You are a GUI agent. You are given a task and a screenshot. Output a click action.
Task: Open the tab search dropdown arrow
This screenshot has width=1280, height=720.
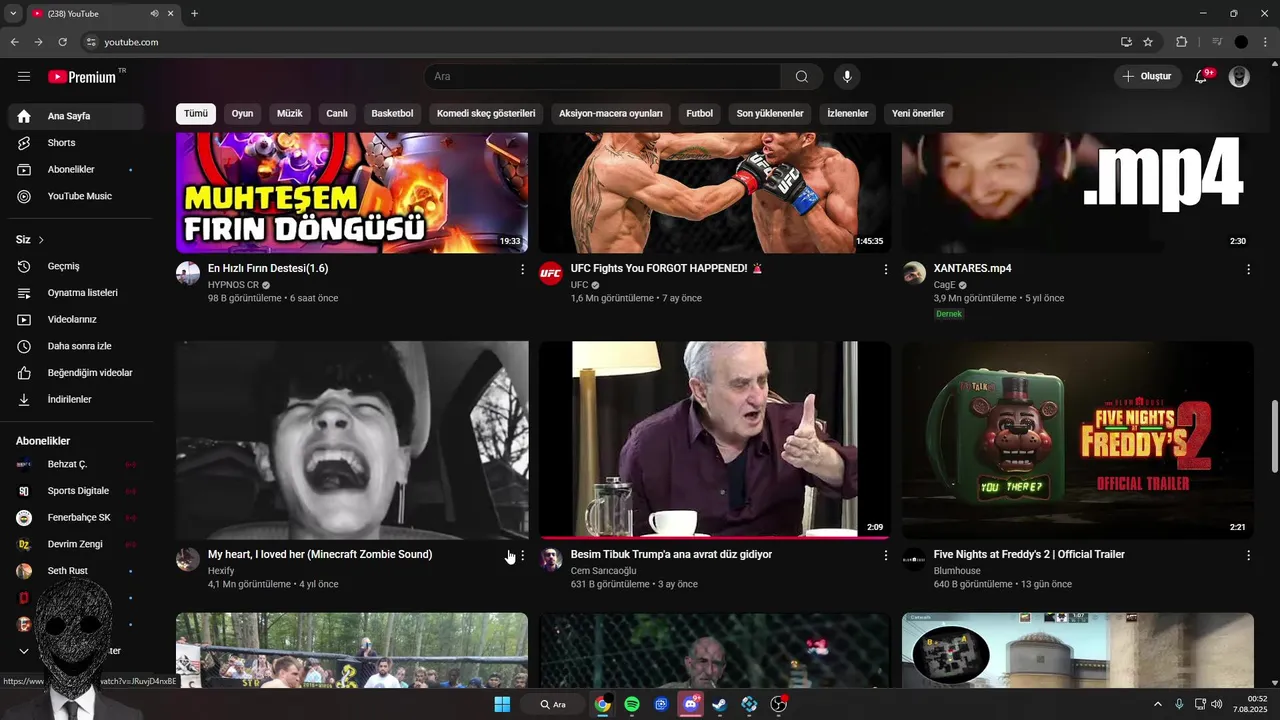pos(13,14)
